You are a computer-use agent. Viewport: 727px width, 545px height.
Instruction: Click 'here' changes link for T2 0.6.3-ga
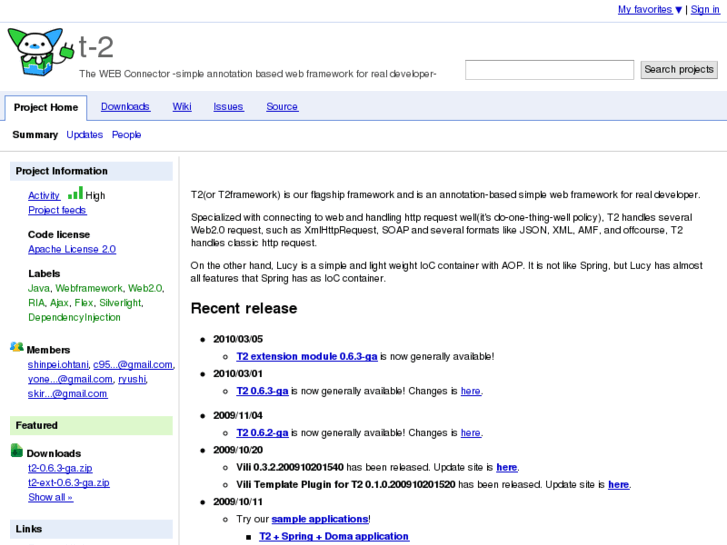click(471, 391)
